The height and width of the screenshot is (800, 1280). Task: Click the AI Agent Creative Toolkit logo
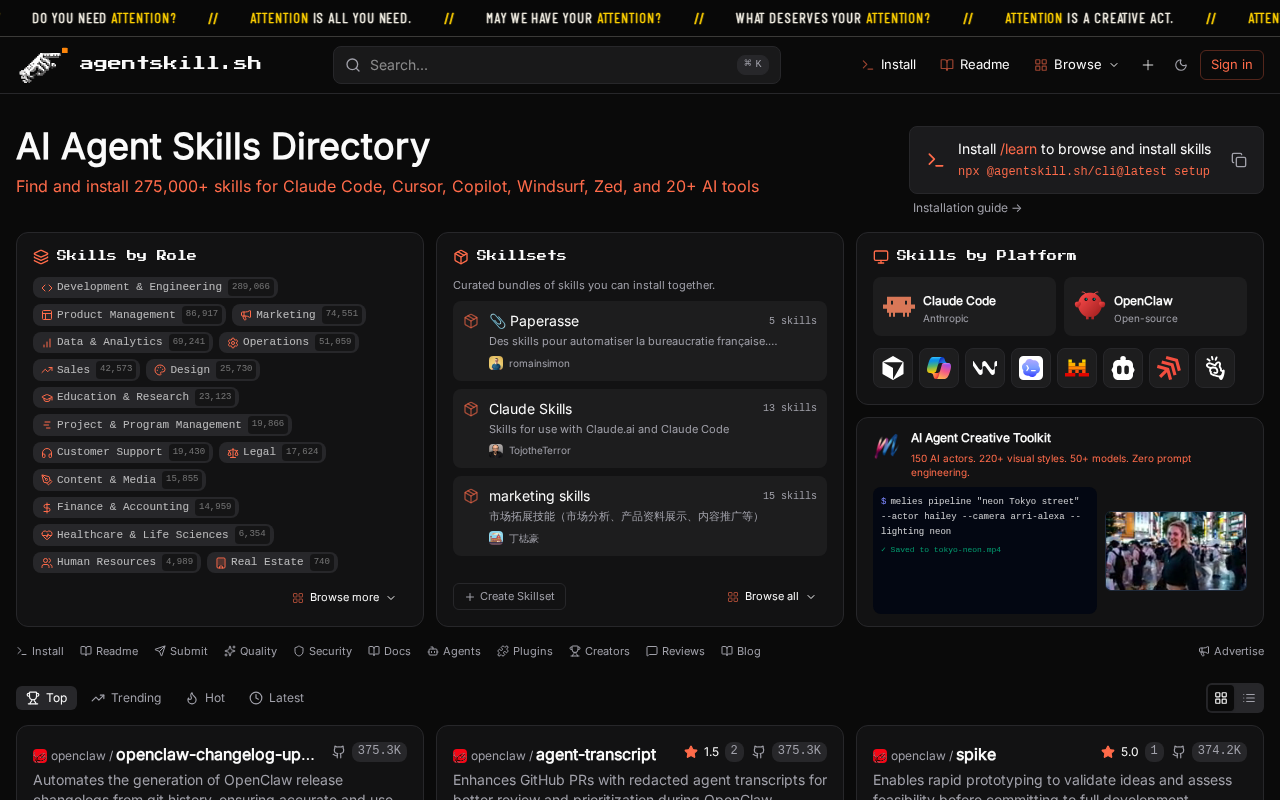click(887, 446)
